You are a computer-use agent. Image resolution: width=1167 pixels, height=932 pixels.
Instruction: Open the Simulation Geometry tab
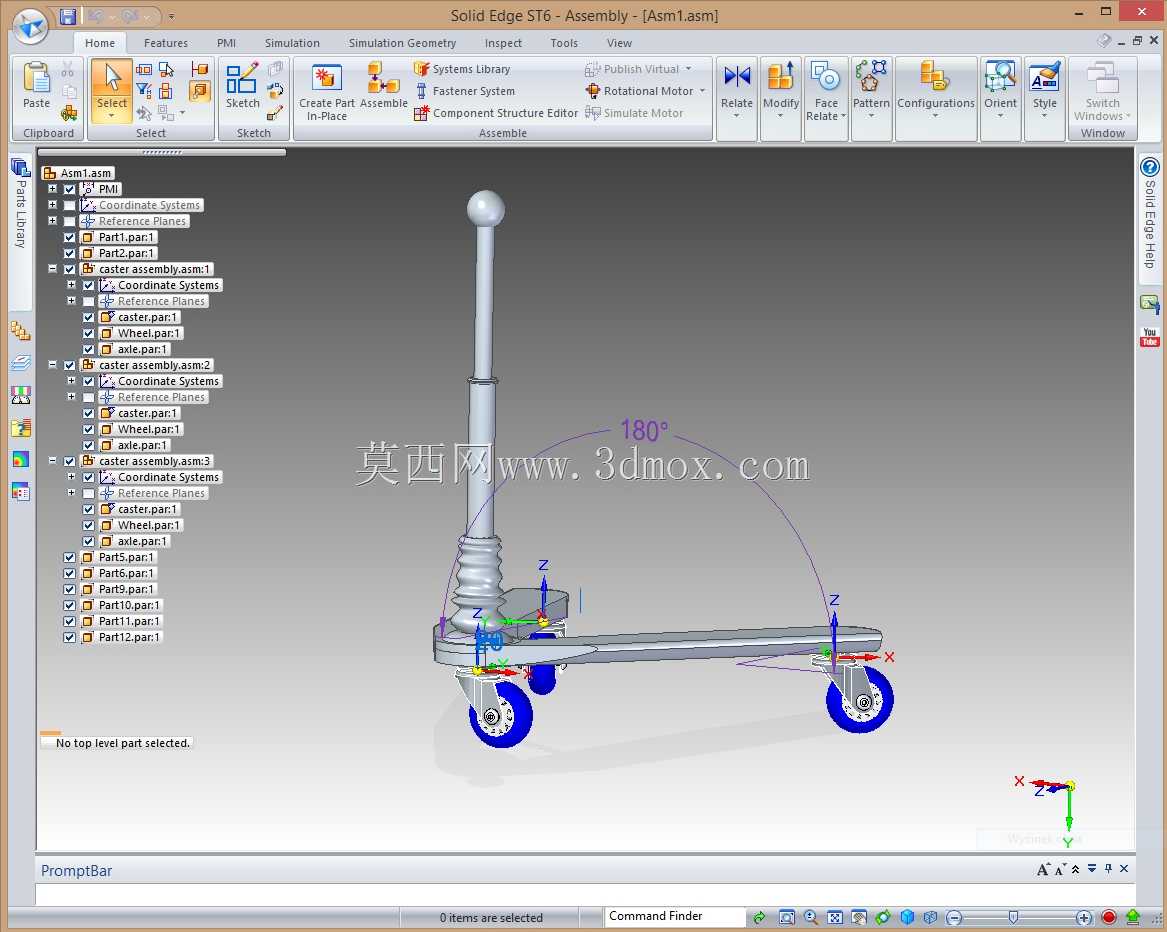(402, 43)
